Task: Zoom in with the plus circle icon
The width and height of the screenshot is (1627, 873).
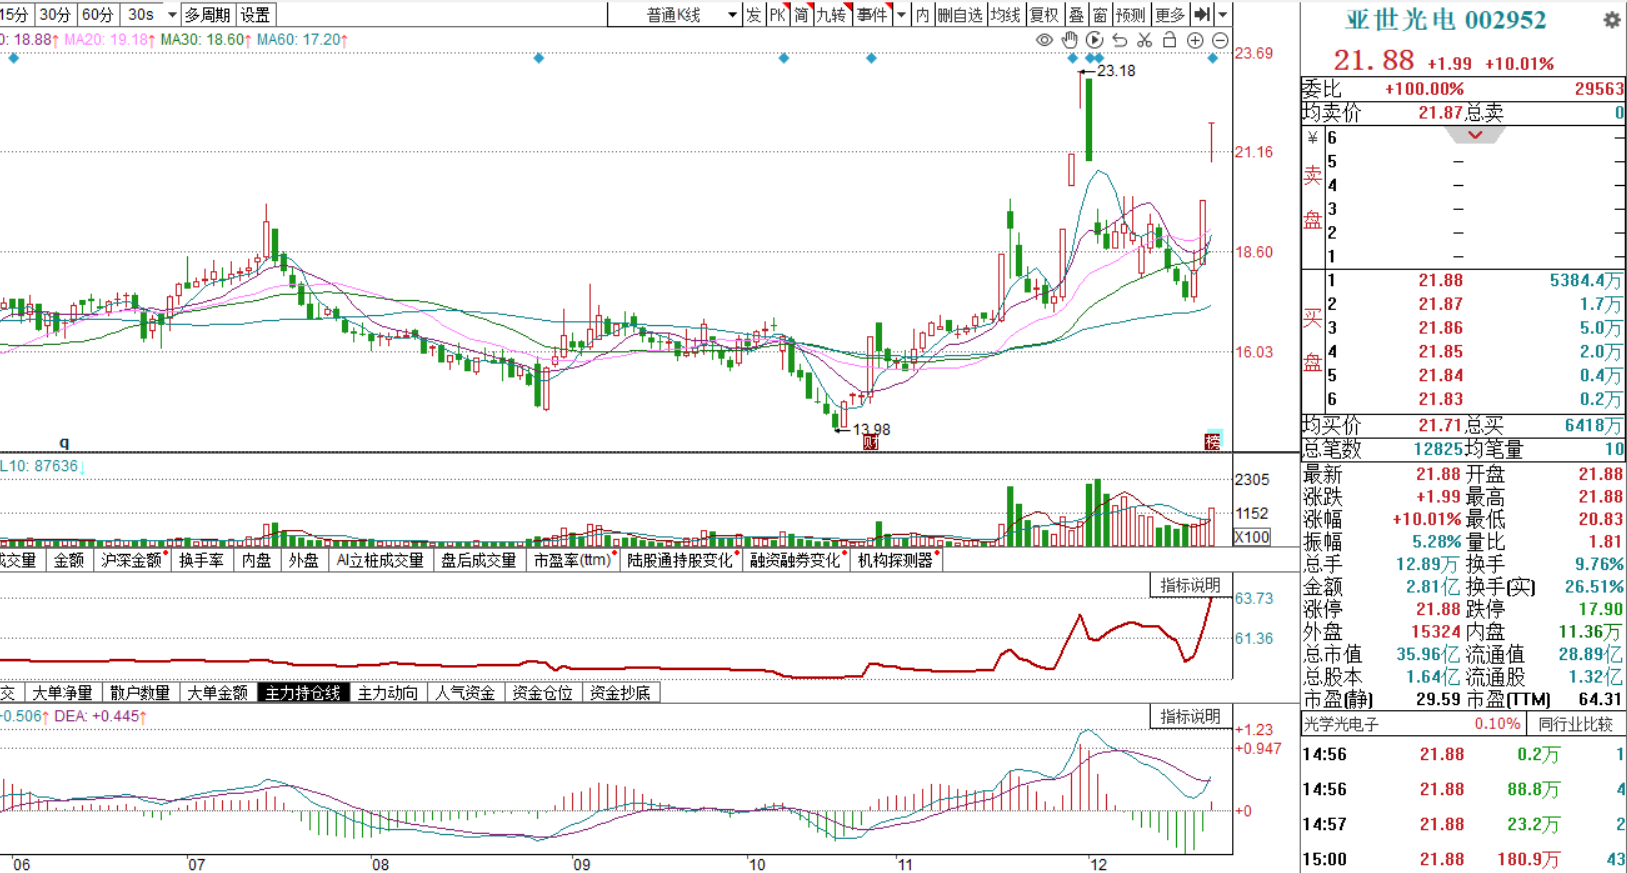Action: (1195, 40)
